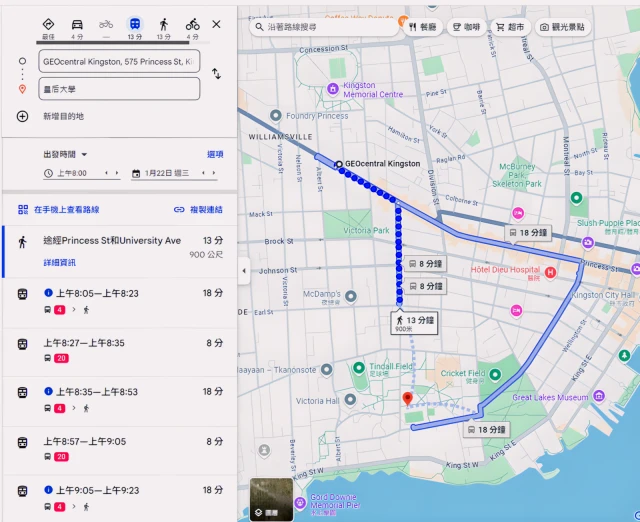The image size is (640, 522).
Task: Select the best travel mode icon
Action: [x=48, y=29]
